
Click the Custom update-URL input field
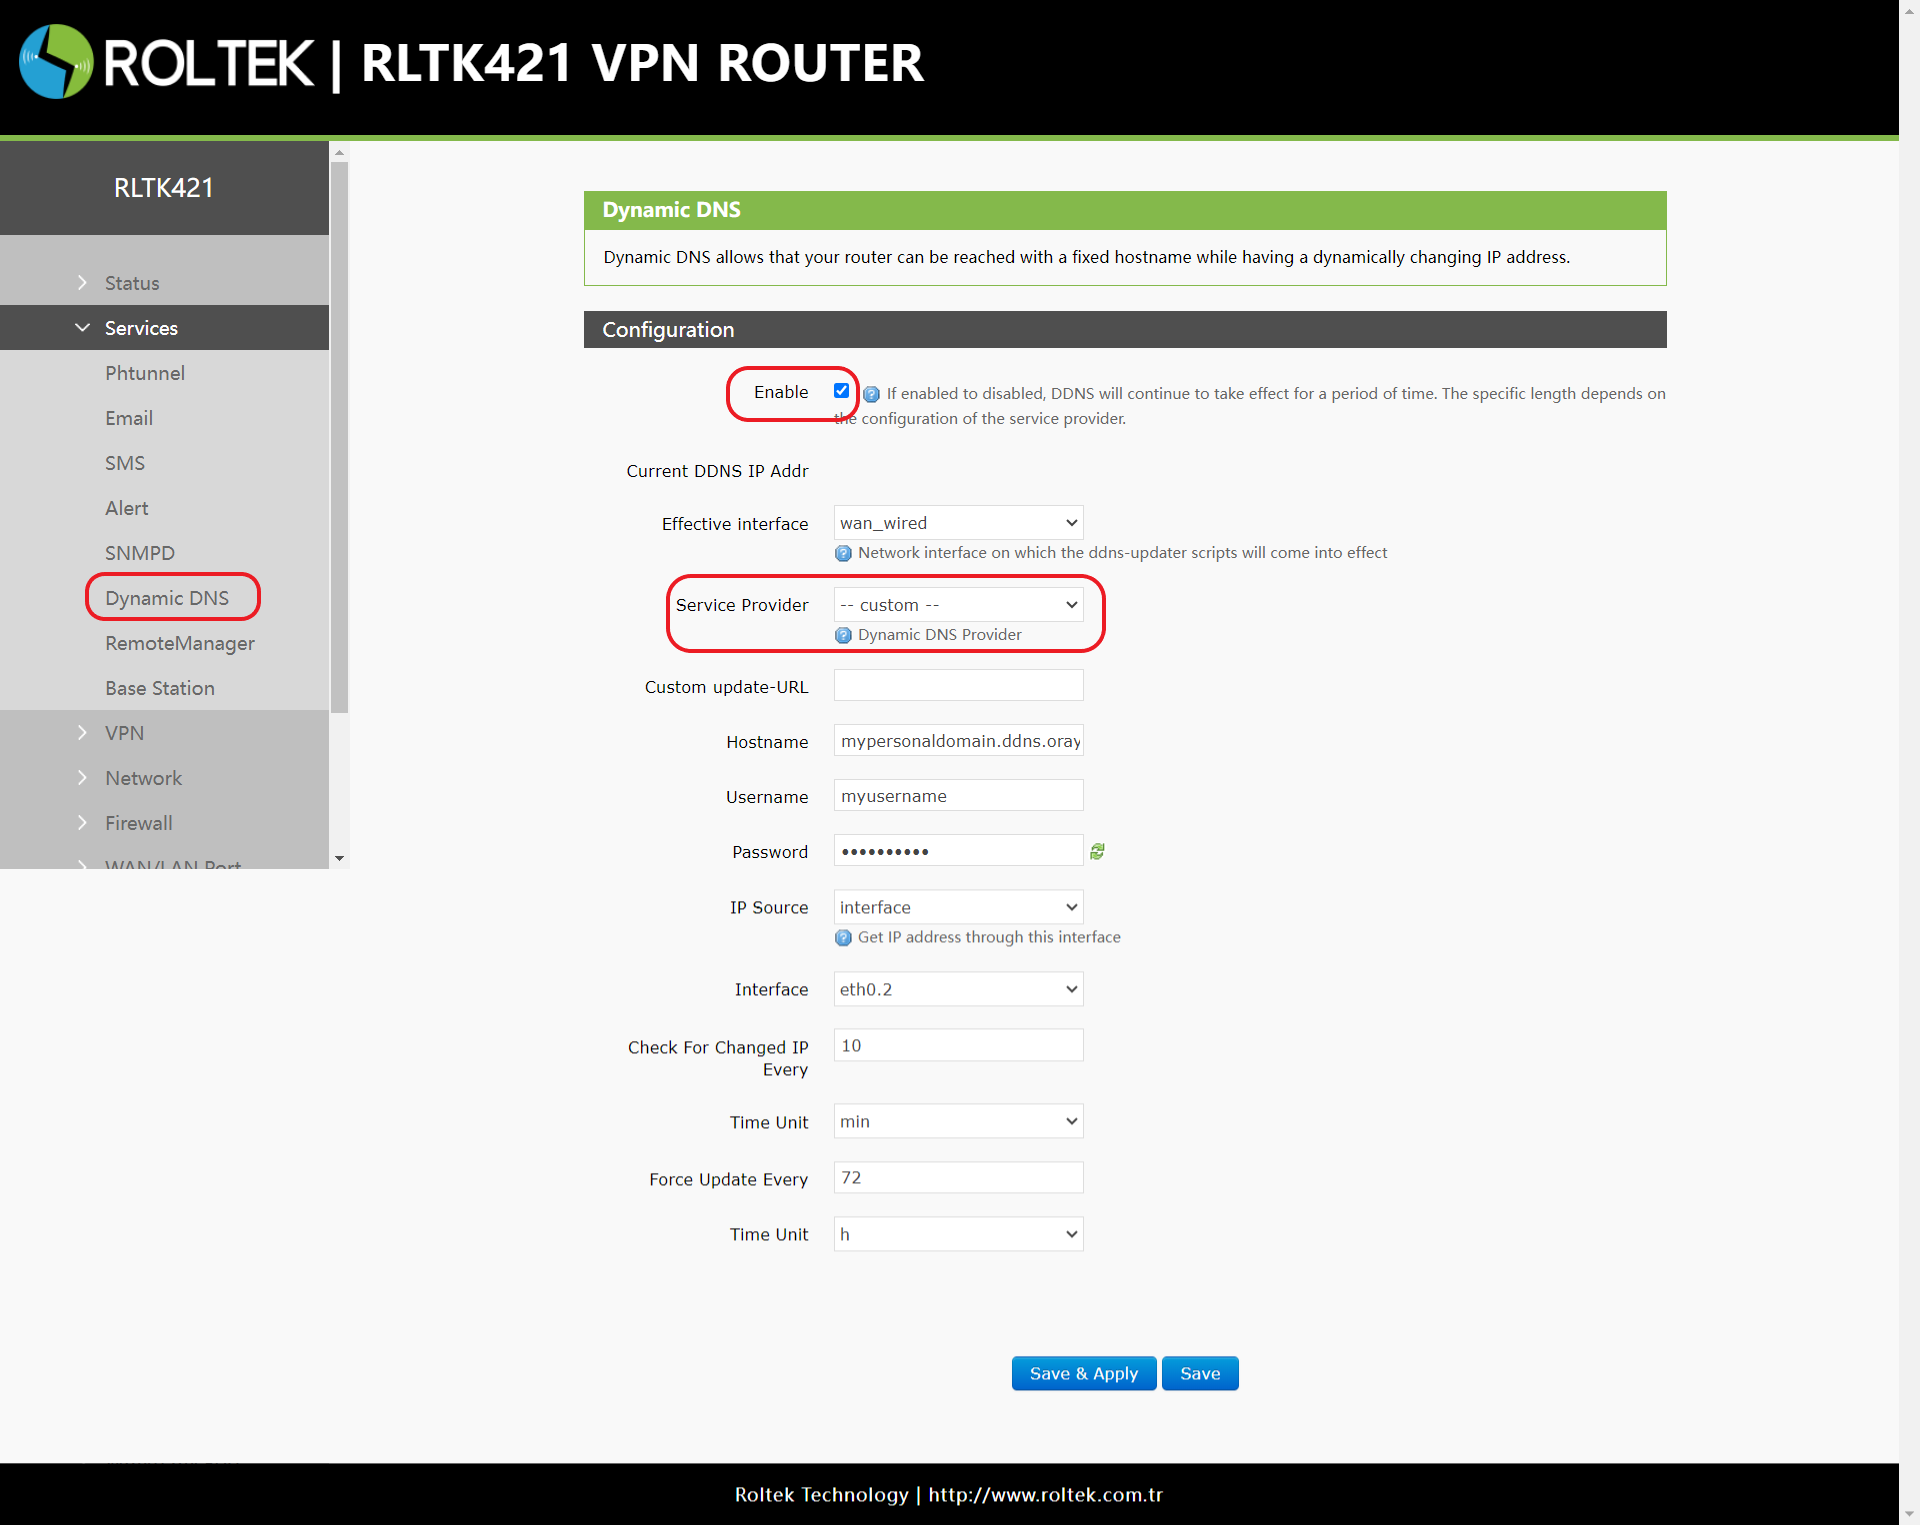click(x=958, y=686)
